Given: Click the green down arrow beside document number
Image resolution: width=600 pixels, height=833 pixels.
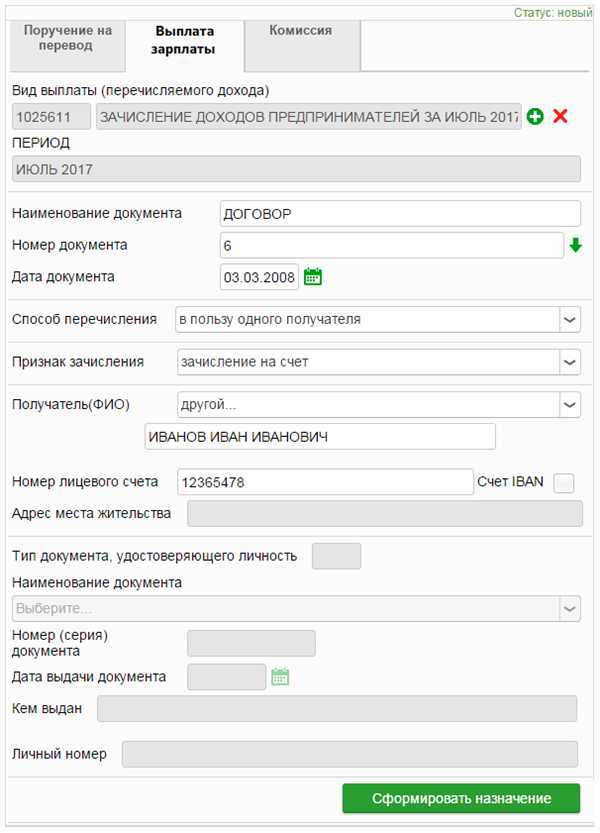Looking at the screenshot, I should pyautogui.click(x=576, y=245).
